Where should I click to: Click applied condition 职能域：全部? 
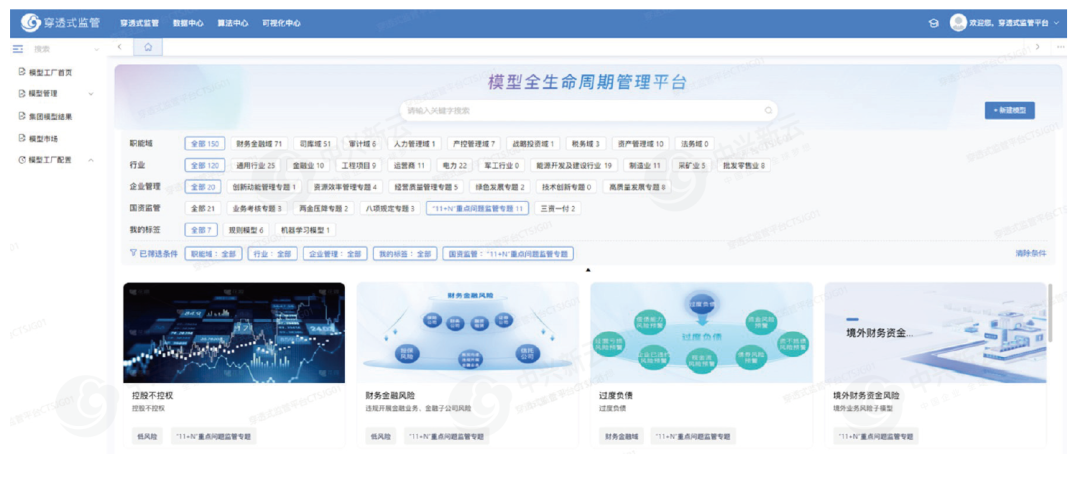(214, 254)
